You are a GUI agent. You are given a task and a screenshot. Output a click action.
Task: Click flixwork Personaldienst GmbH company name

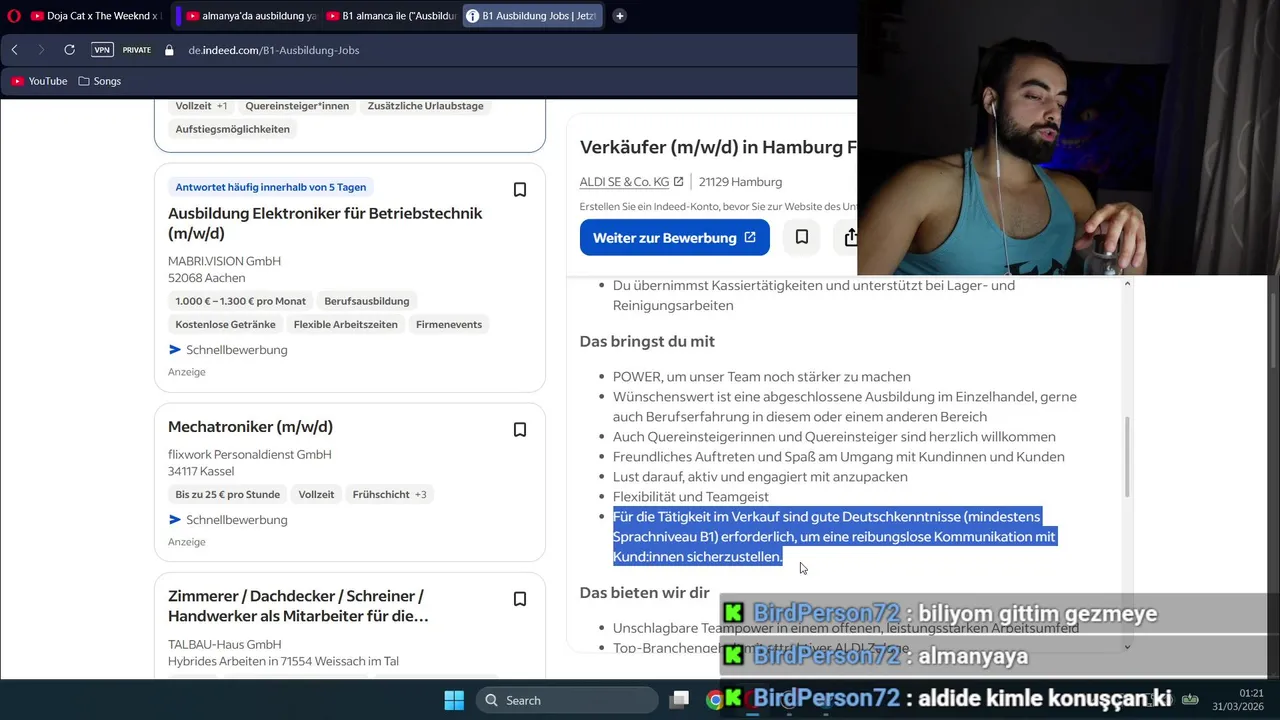pos(250,454)
